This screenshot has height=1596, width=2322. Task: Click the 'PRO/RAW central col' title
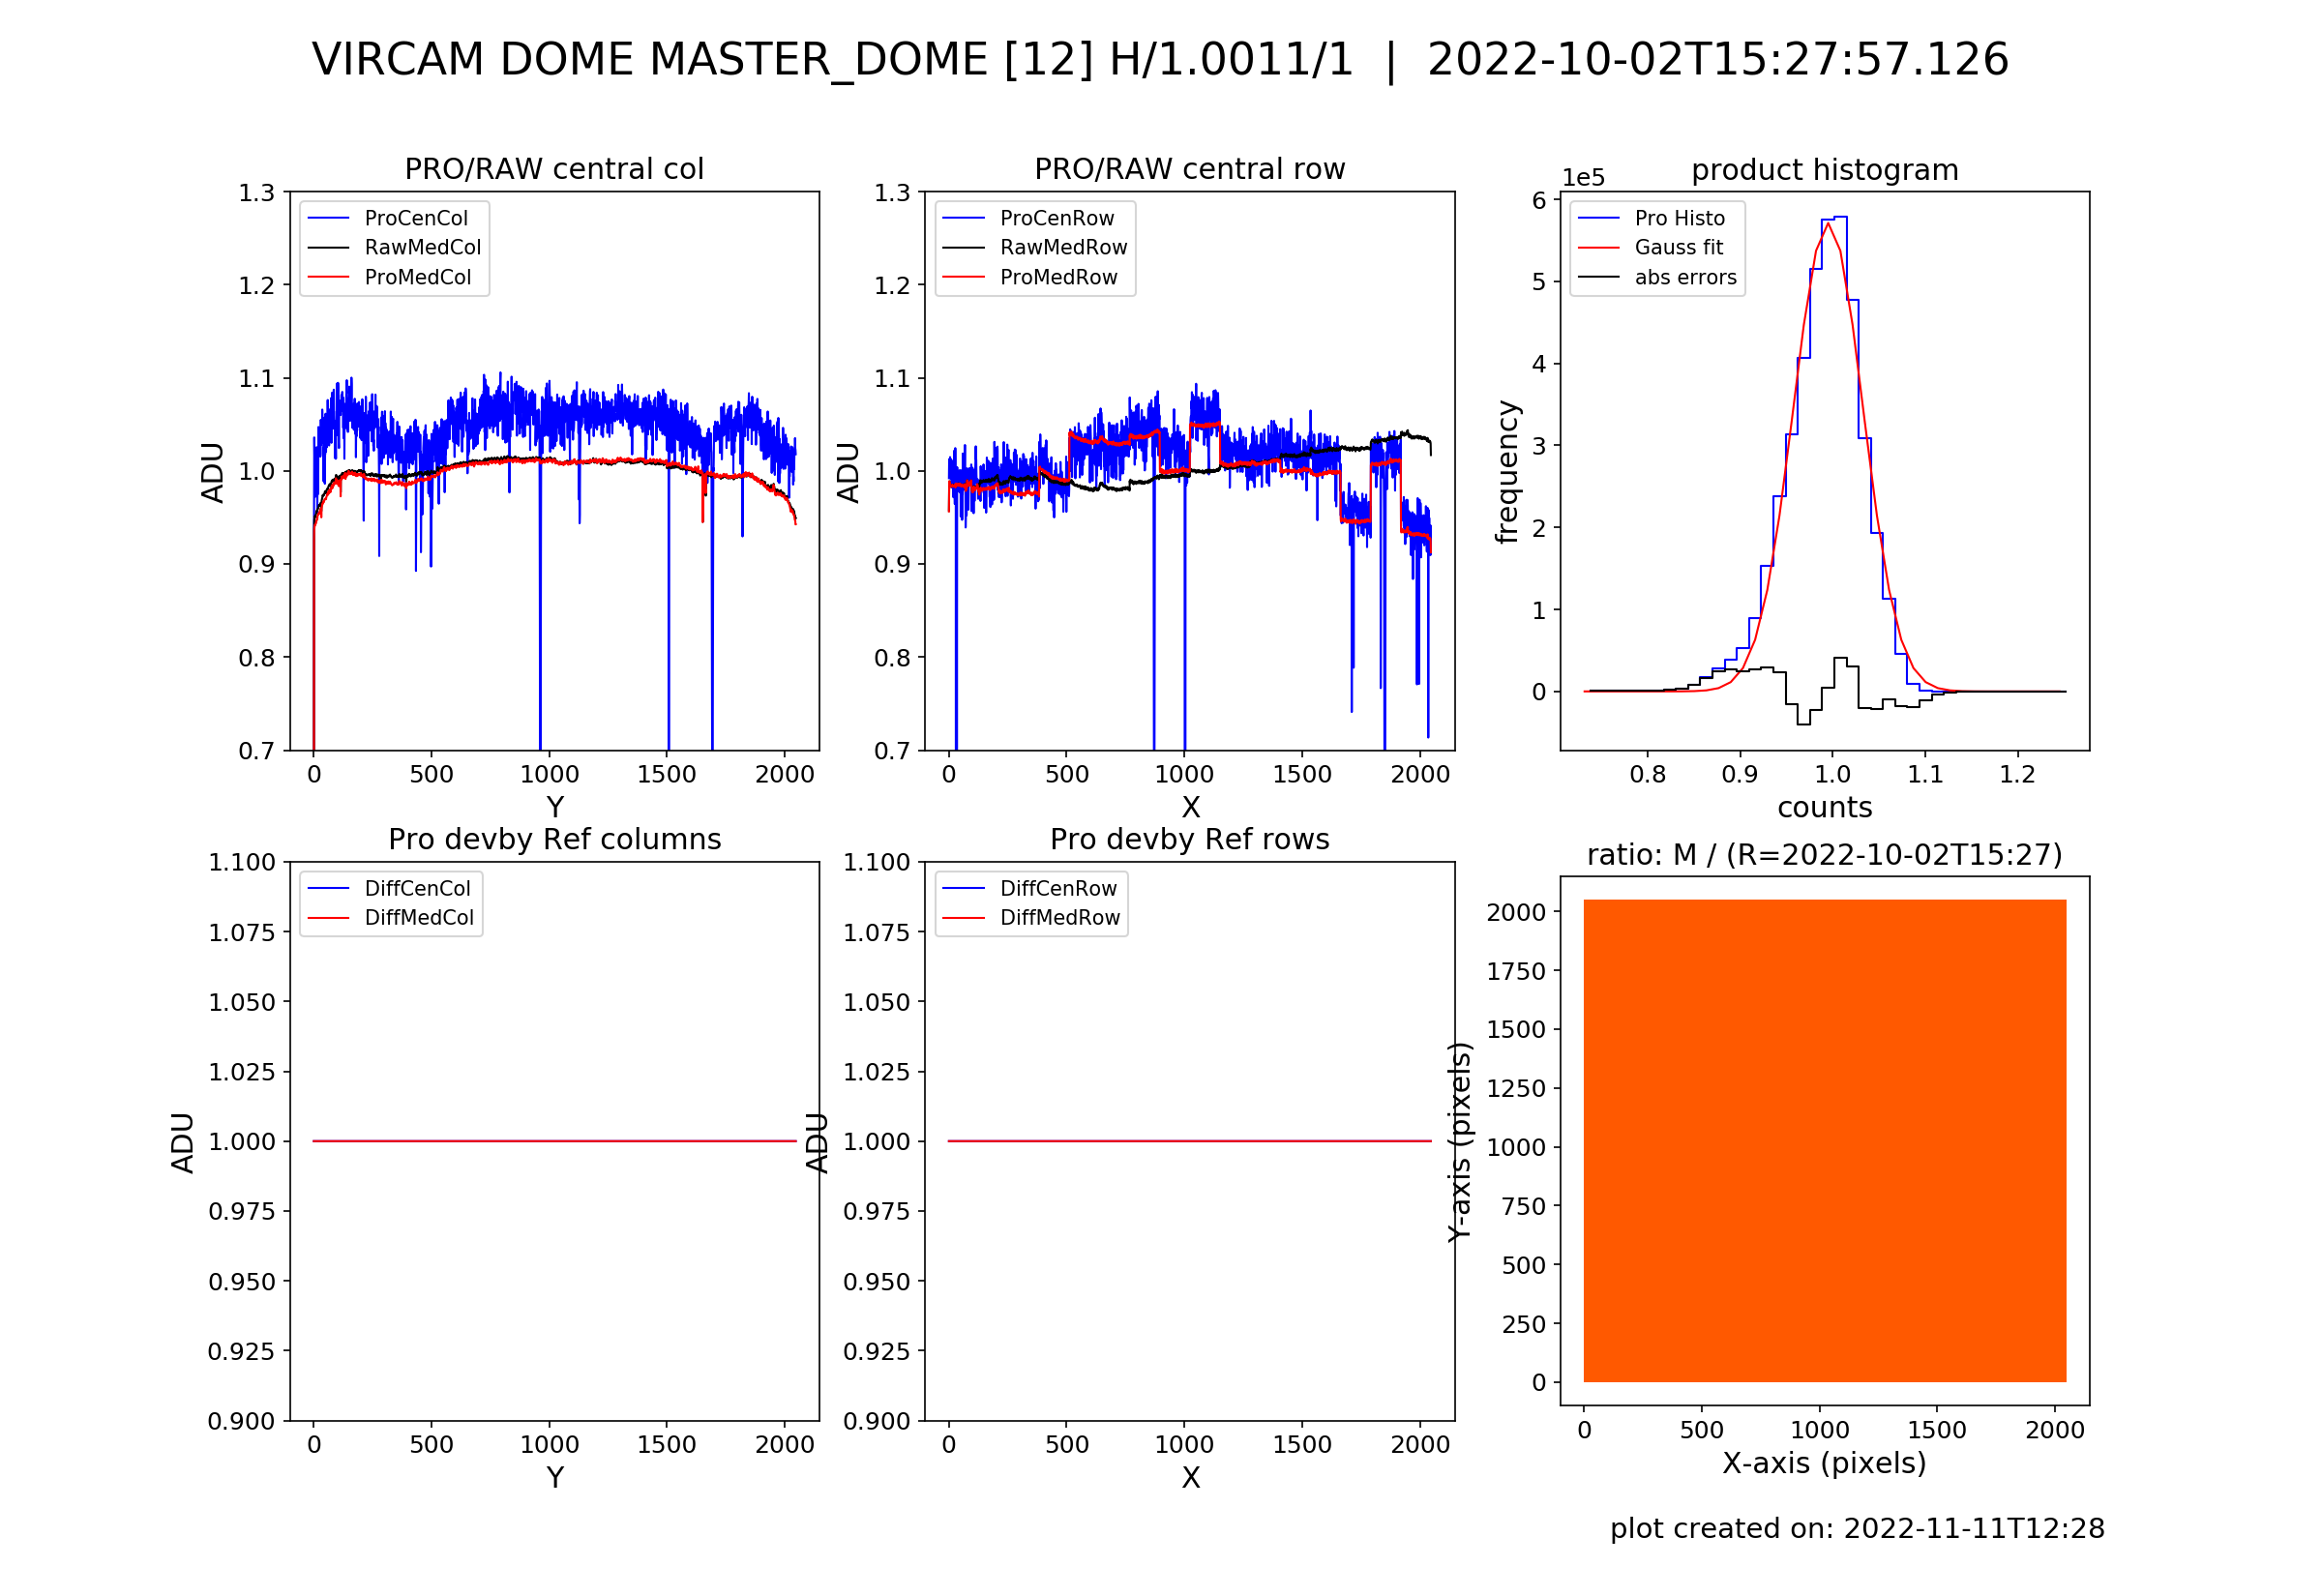coord(554,169)
